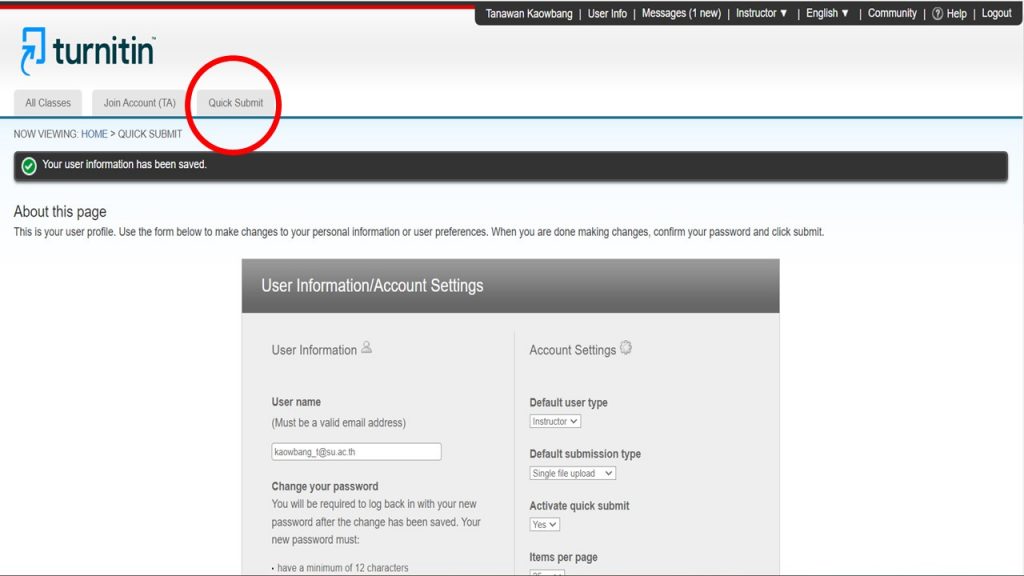1024x576 pixels.
Task: Go to HOME in the breadcrumb
Action: click(x=94, y=134)
